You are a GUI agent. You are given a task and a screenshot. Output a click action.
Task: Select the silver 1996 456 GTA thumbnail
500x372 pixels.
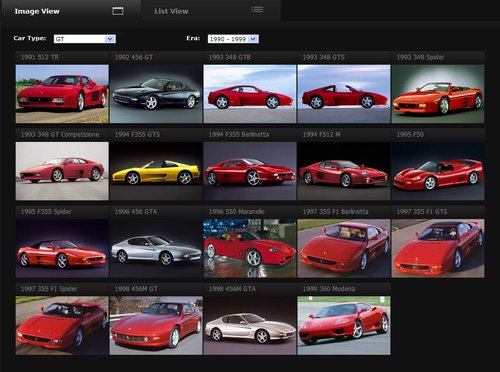click(156, 248)
